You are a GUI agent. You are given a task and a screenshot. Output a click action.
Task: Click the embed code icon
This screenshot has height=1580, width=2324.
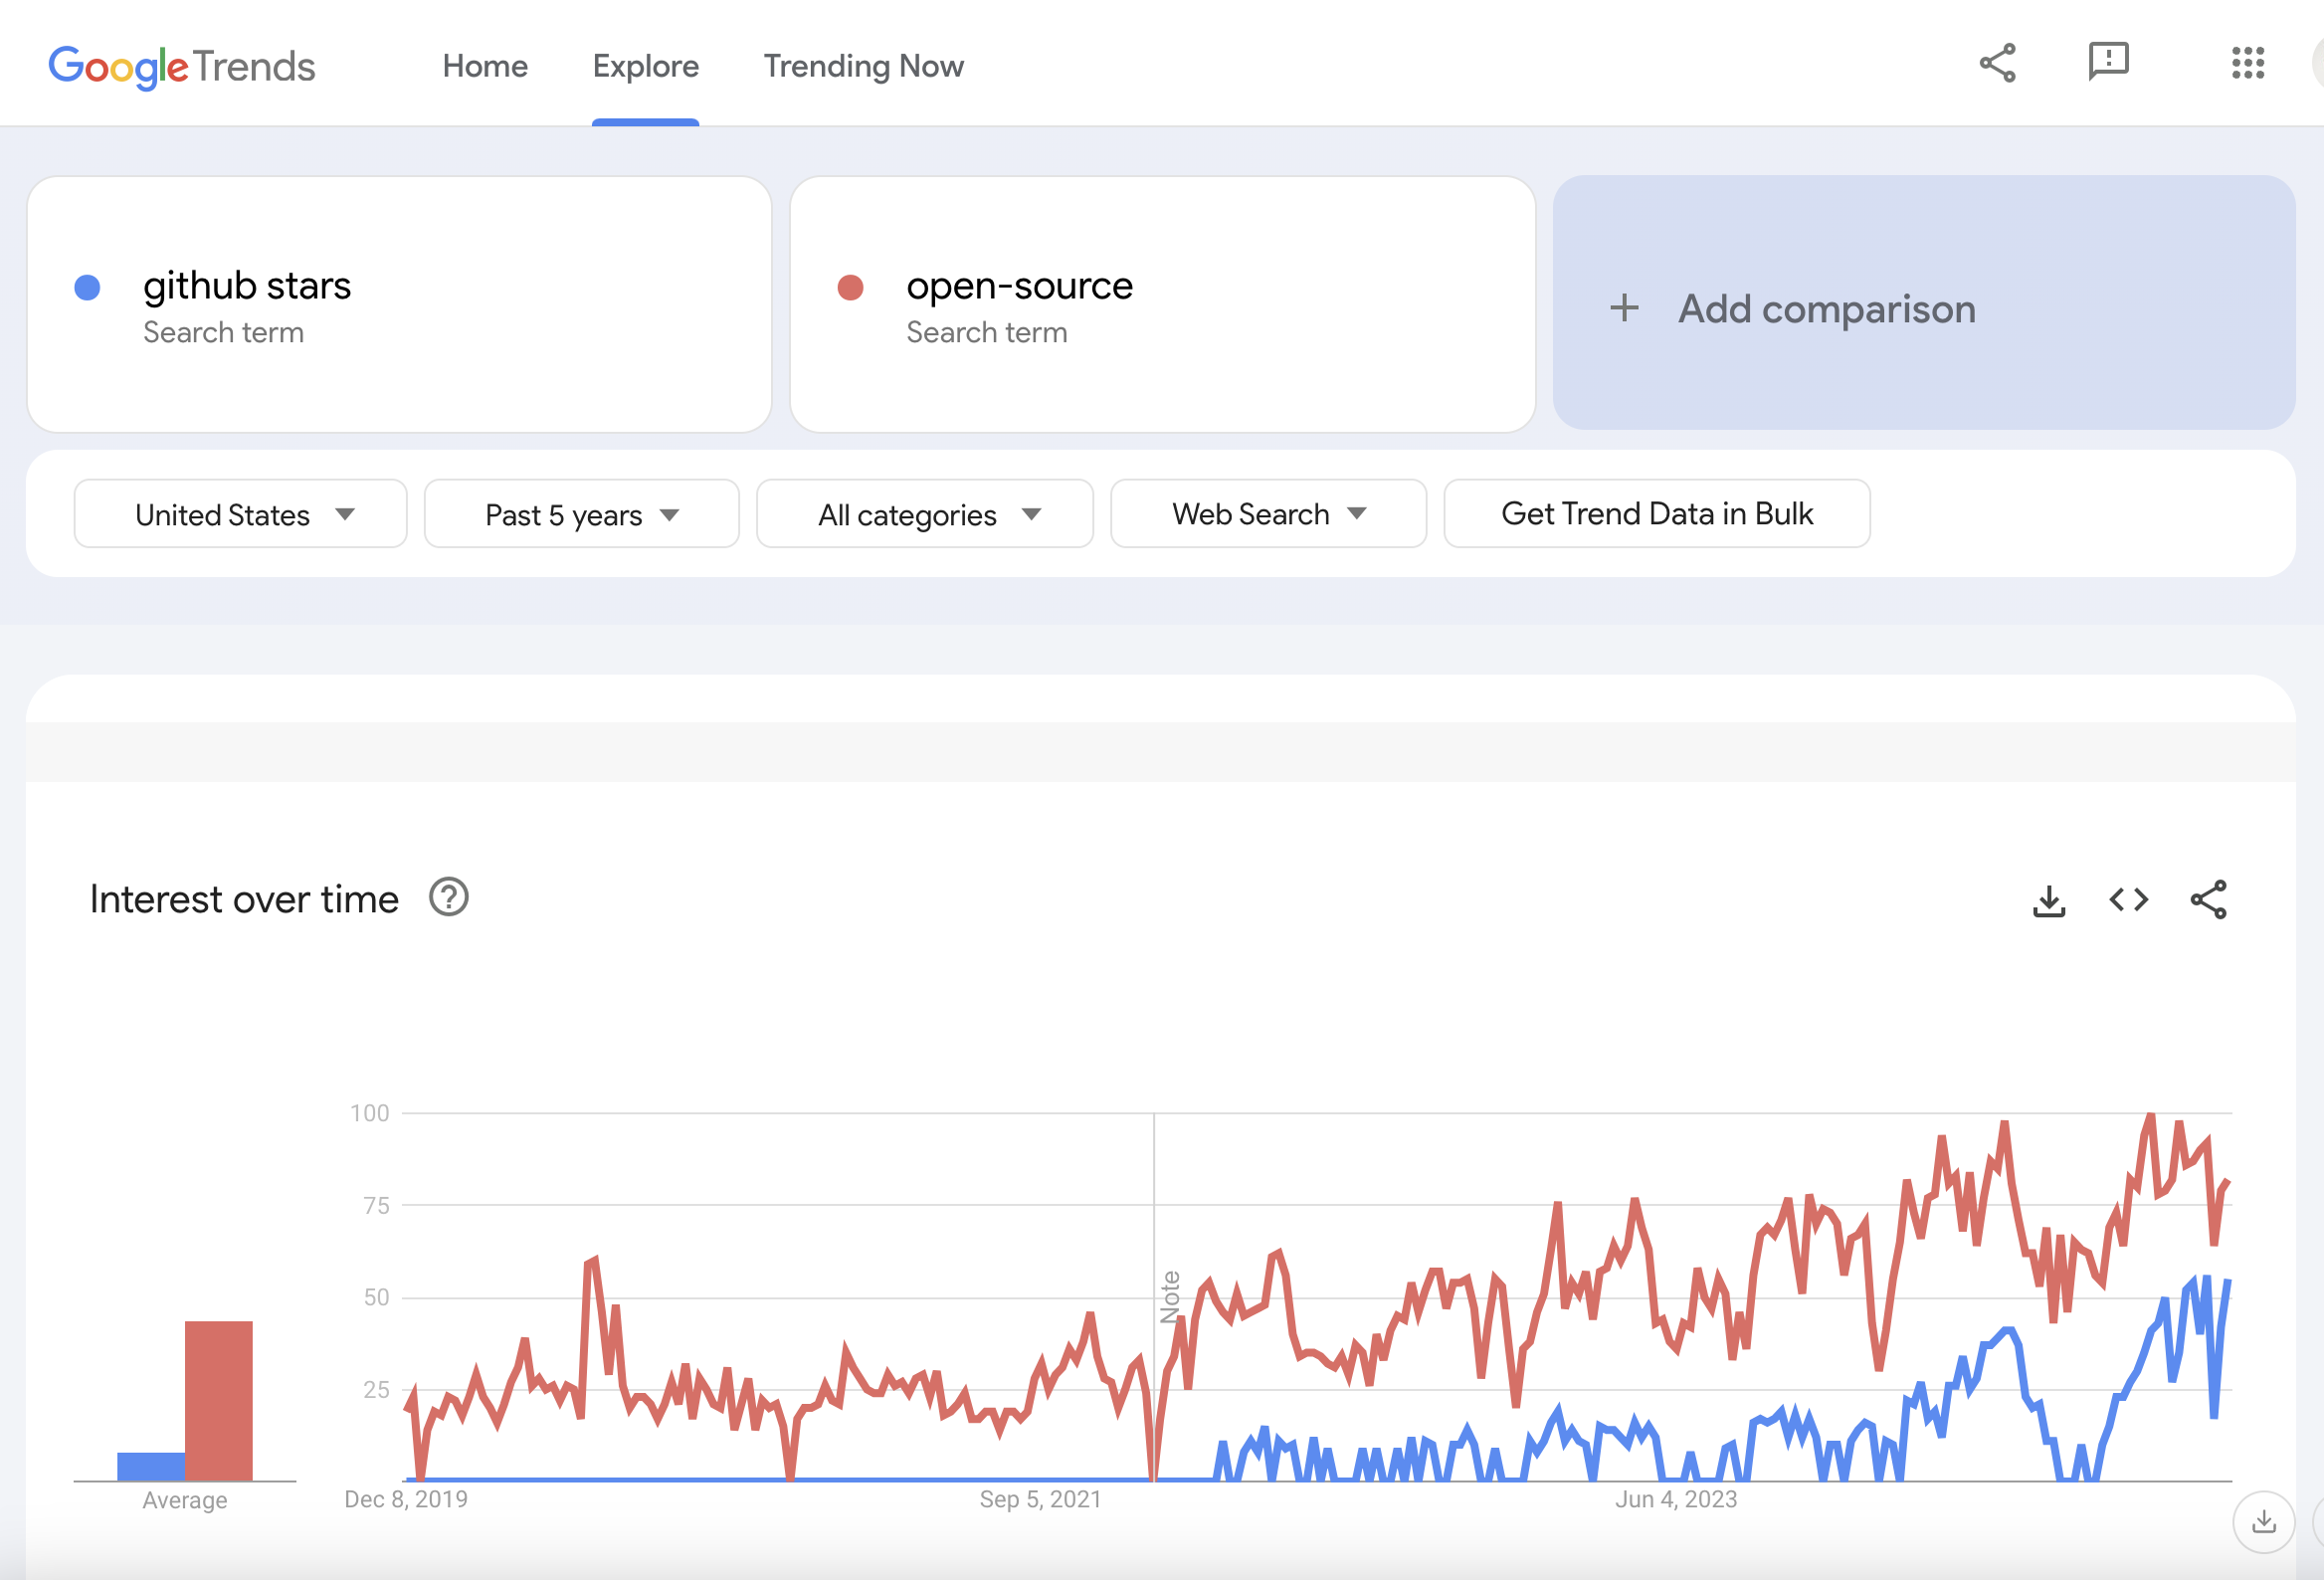click(2128, 900)
